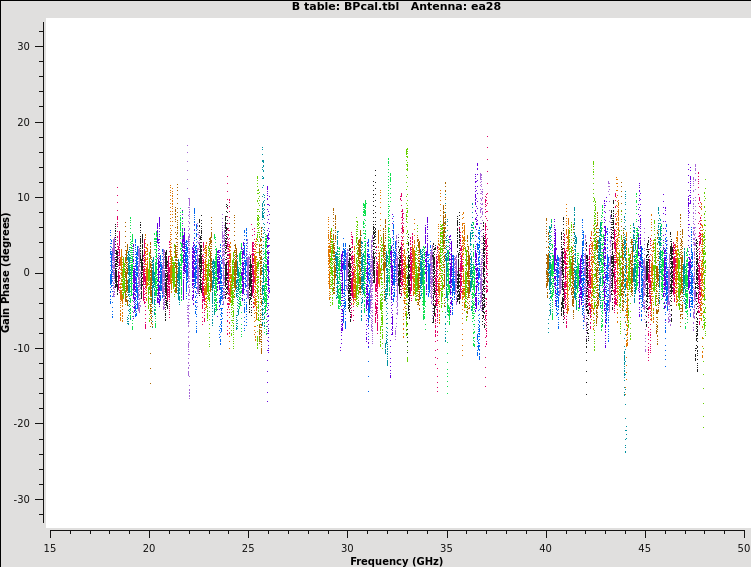Click the 30 tick label on phase axis
This screenshot has width=751, height=567.
pos(24,47)
